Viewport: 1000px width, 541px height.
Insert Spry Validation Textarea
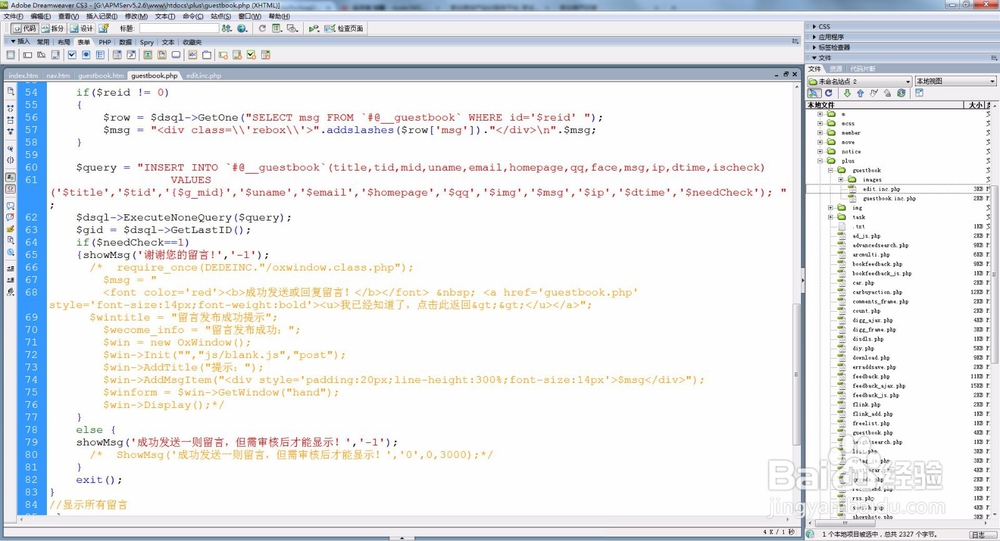(x=237, y=55)
